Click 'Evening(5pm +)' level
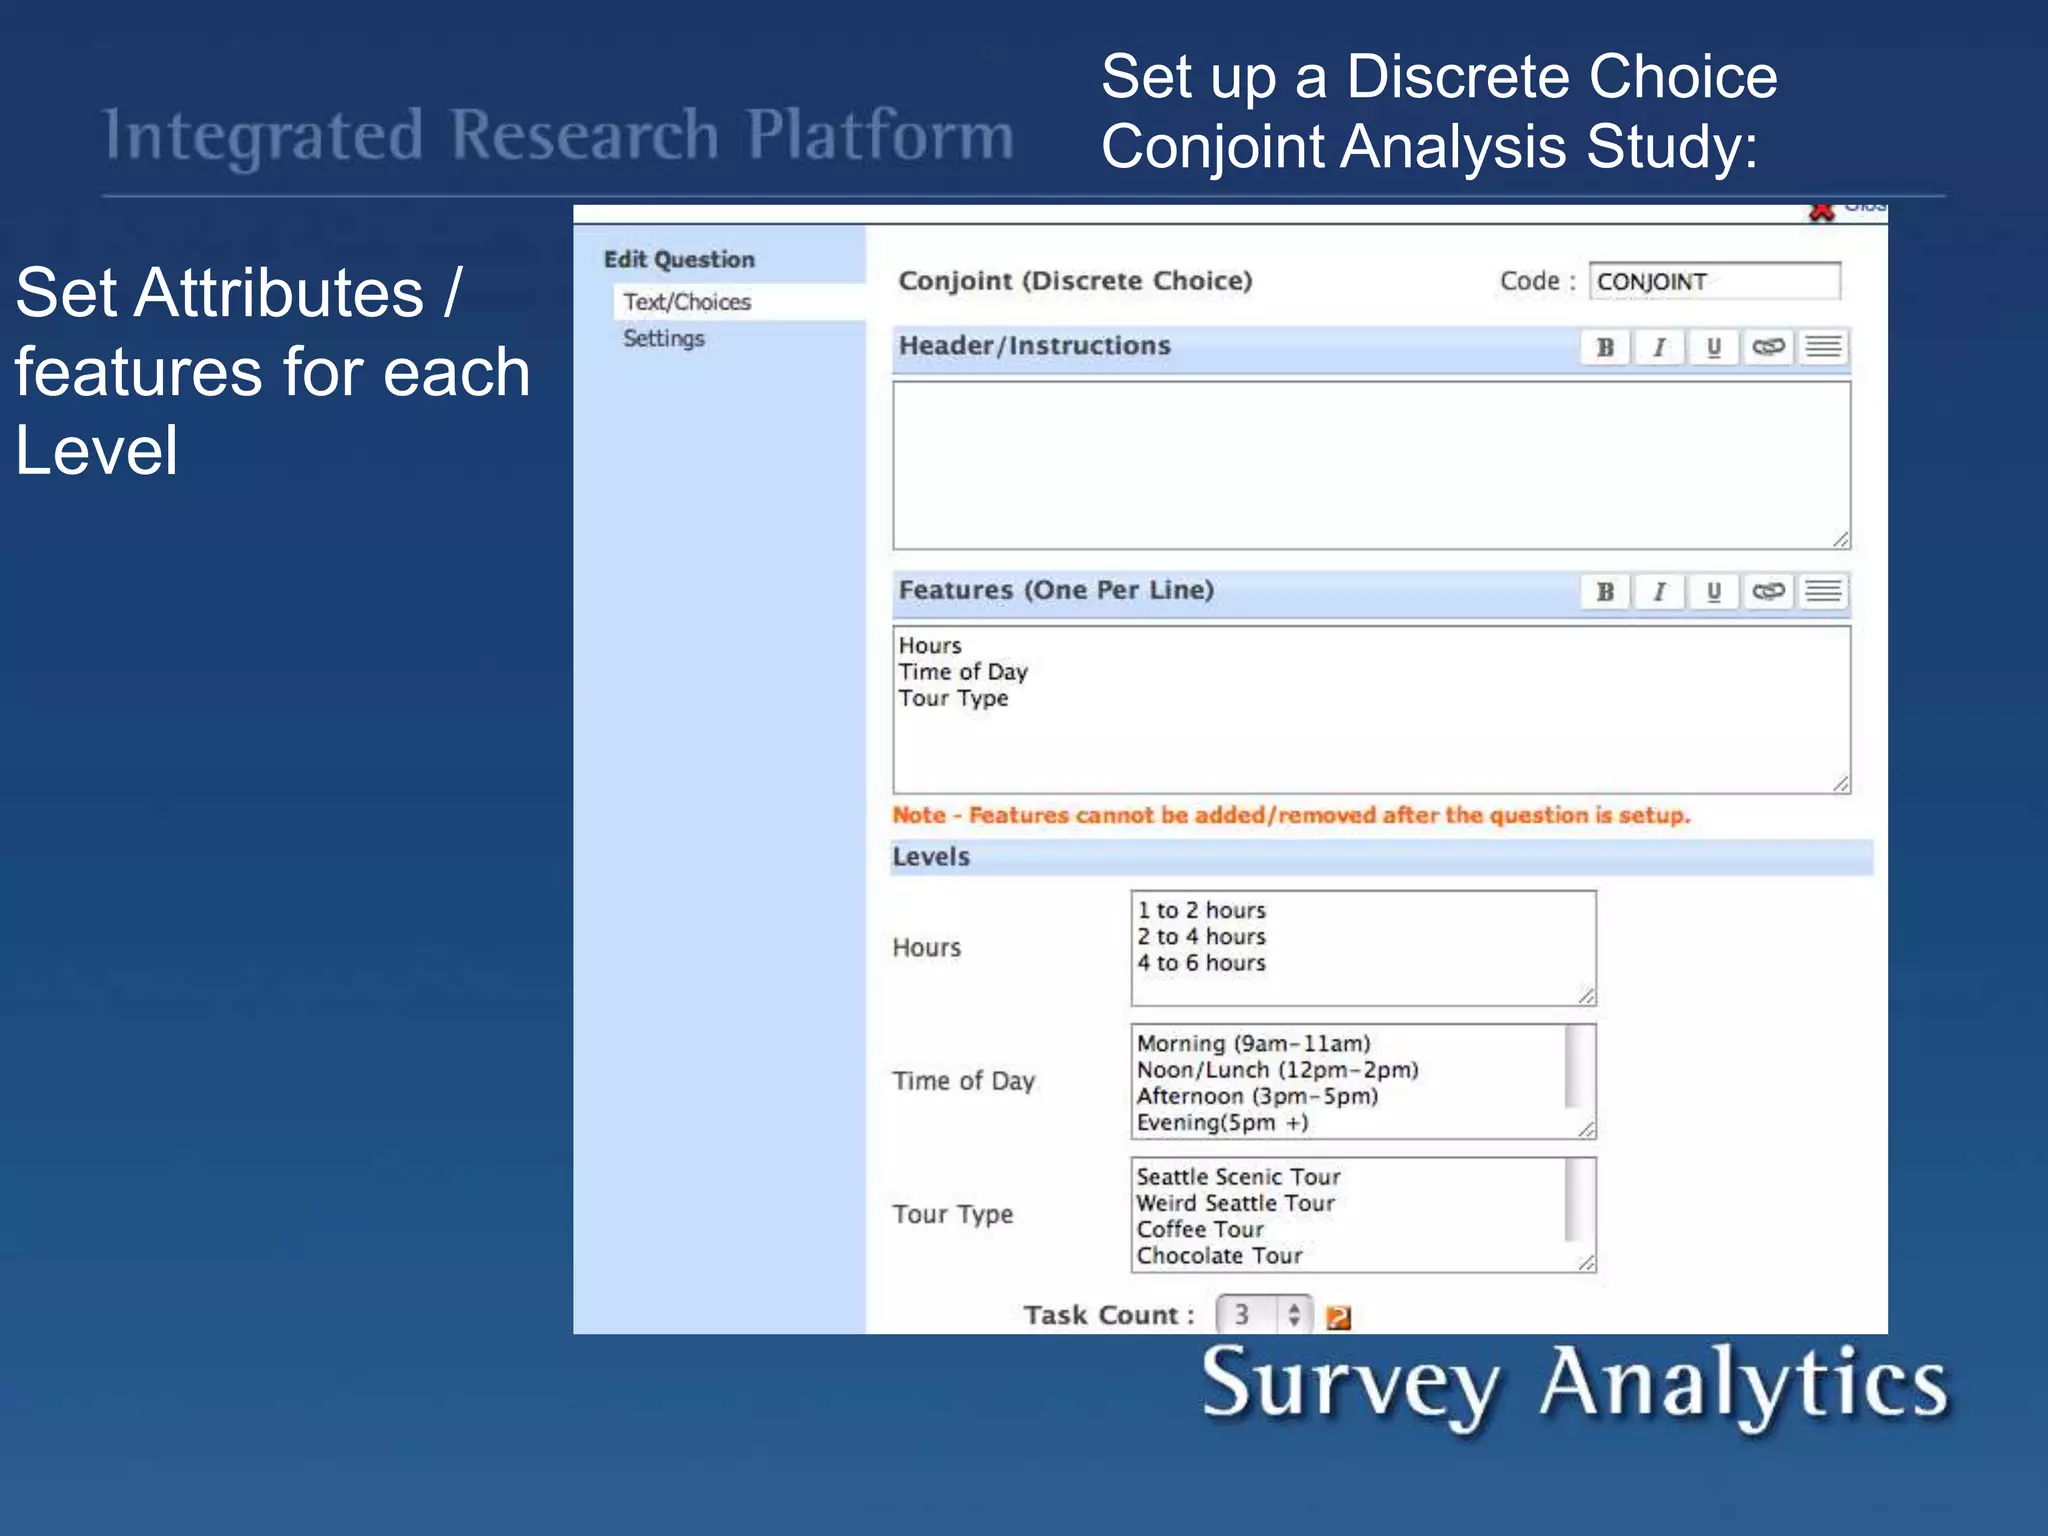Screen dimensions: 2048x1536 1222,1123
